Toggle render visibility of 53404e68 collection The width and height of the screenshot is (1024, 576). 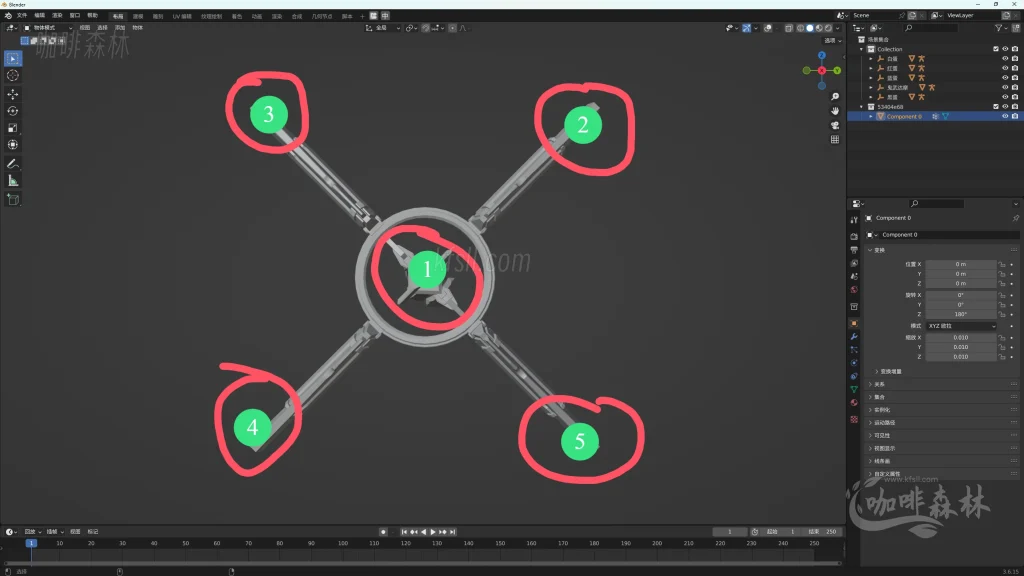point(1015,107)
